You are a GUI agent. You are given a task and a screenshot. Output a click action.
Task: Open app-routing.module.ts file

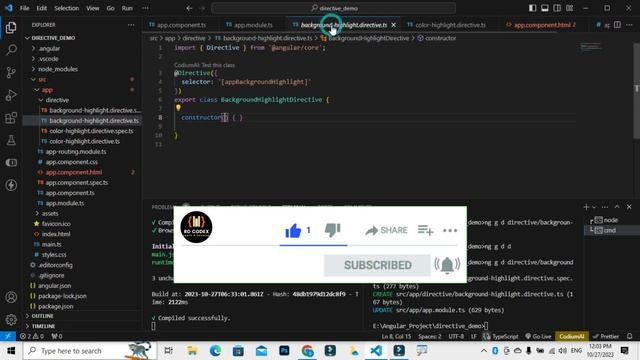click(x=76, y=151)
